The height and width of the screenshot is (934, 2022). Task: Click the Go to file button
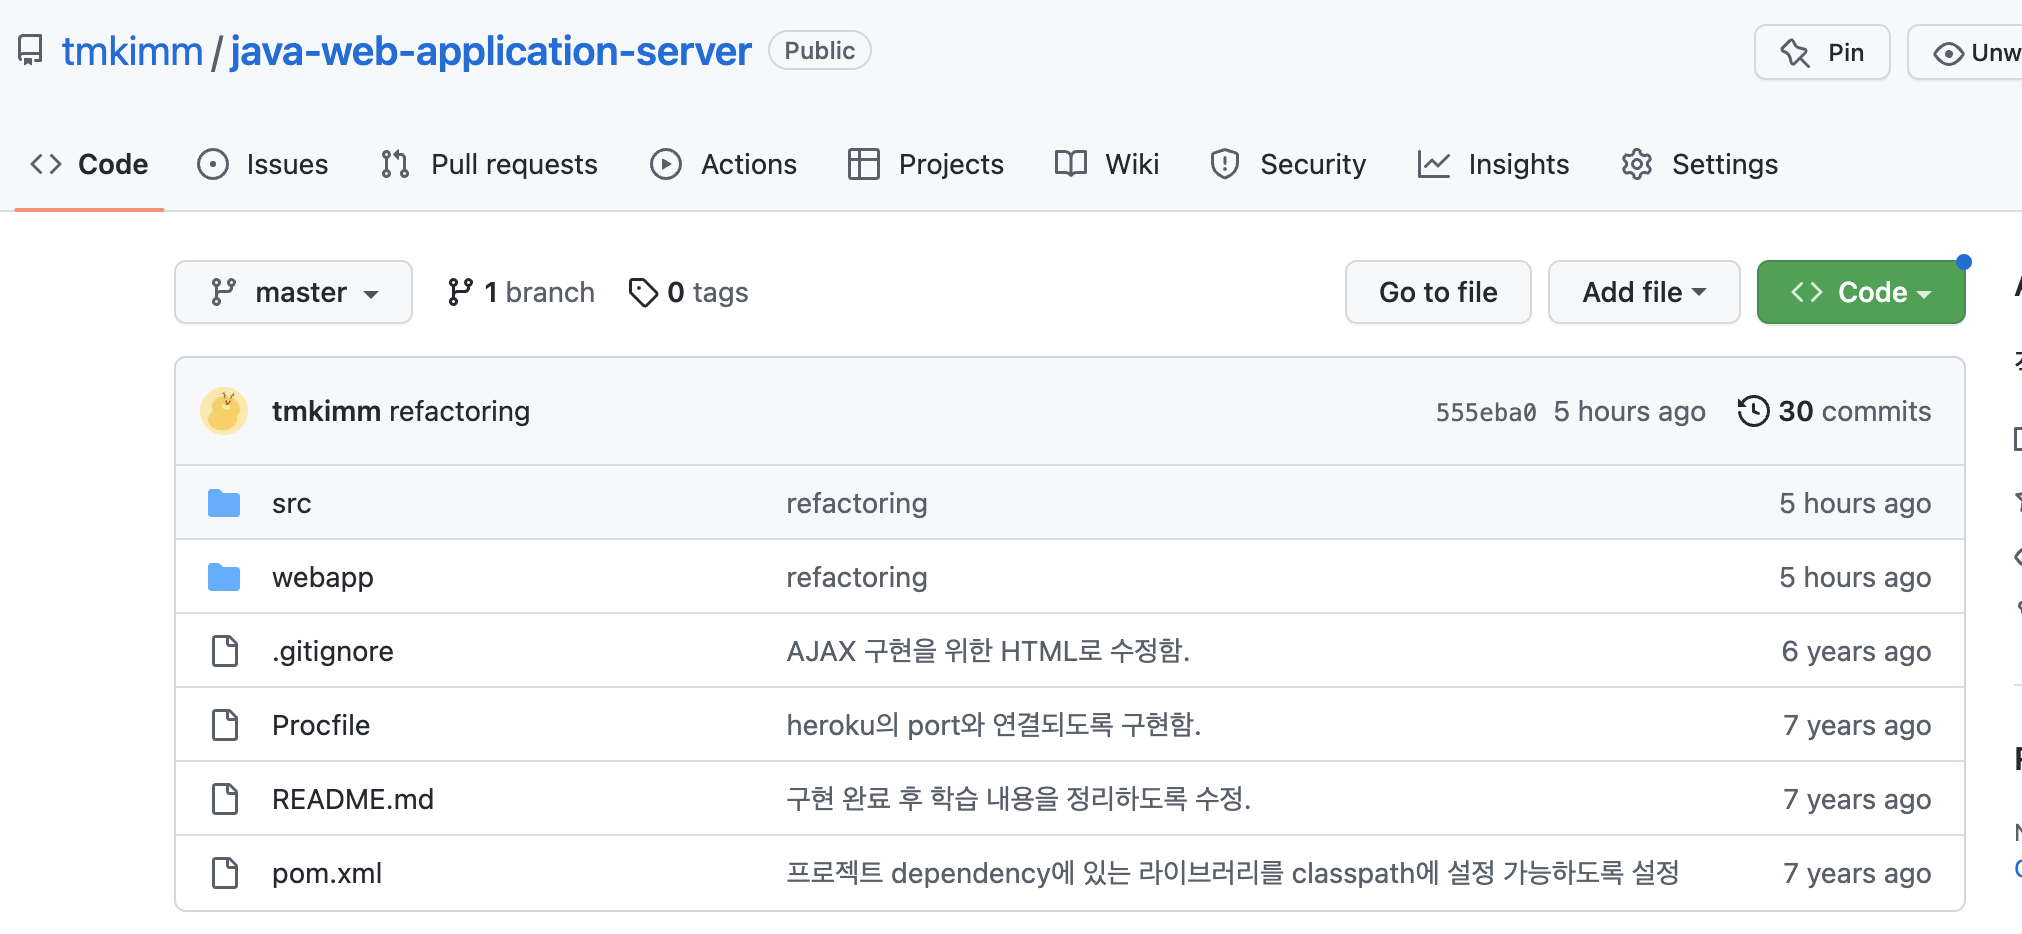[x=1438, y=292]
